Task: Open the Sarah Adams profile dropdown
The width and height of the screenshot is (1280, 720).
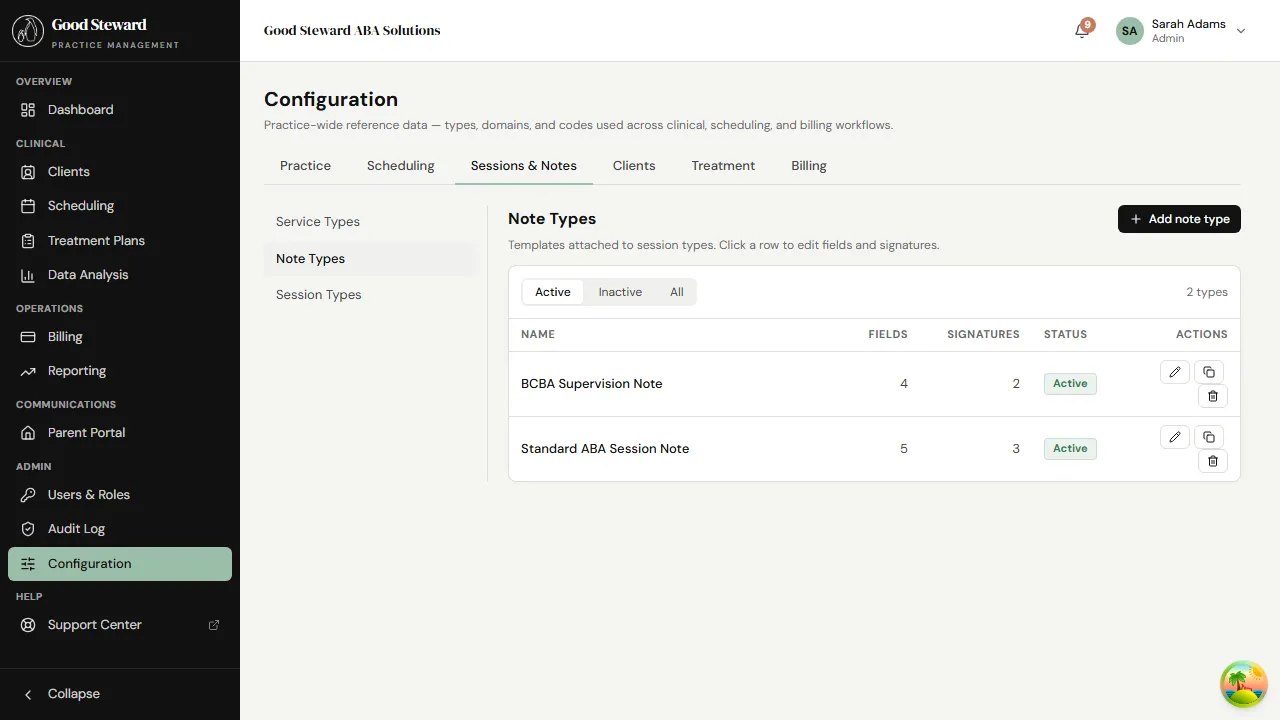Action: pyautogui.click(x=1241, y=31)
